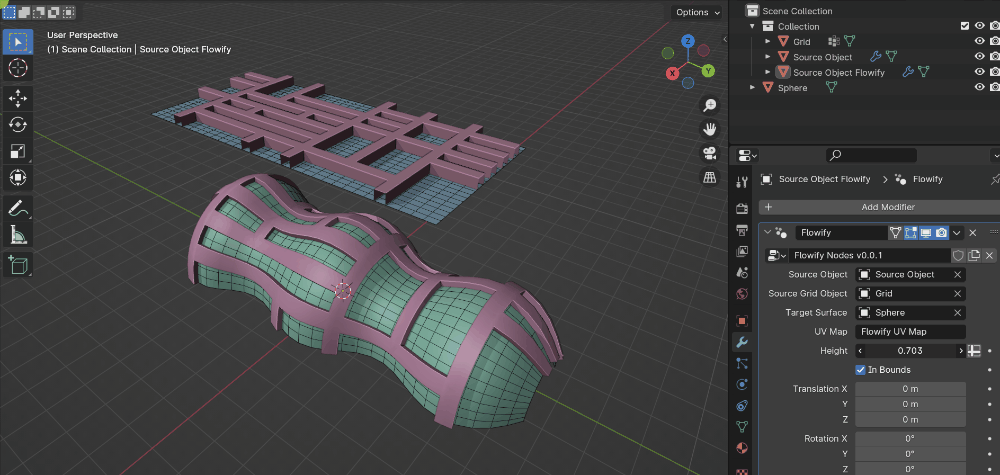
Task: Select the Annotate pencil tool
Action: pos(18,208)
